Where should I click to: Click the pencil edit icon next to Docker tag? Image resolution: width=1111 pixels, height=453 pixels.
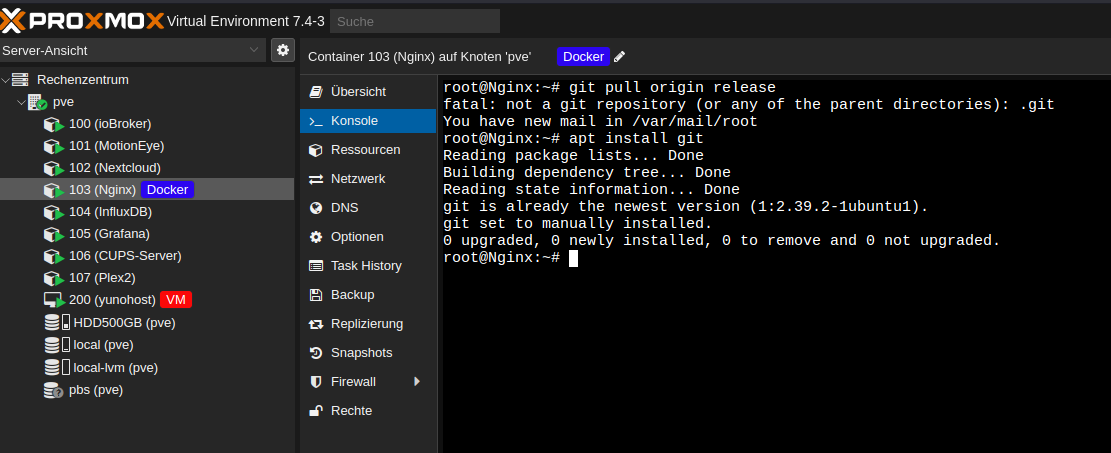pos(619,57)
